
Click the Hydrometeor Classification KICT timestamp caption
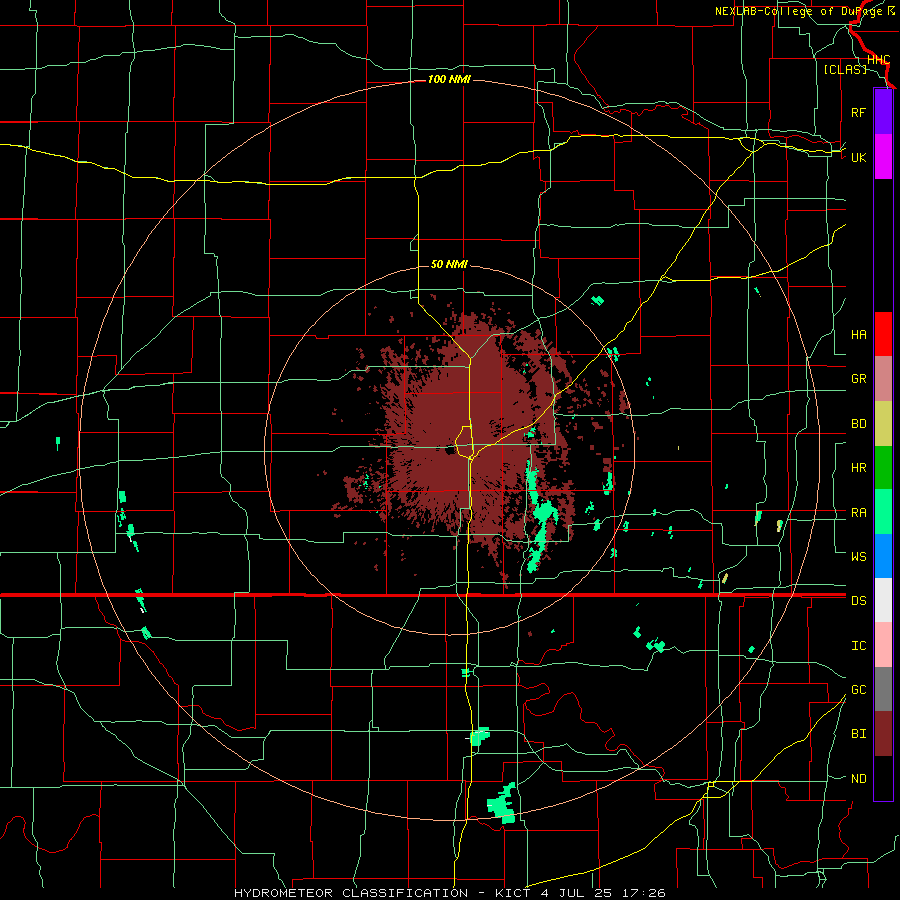pos(449,893)
